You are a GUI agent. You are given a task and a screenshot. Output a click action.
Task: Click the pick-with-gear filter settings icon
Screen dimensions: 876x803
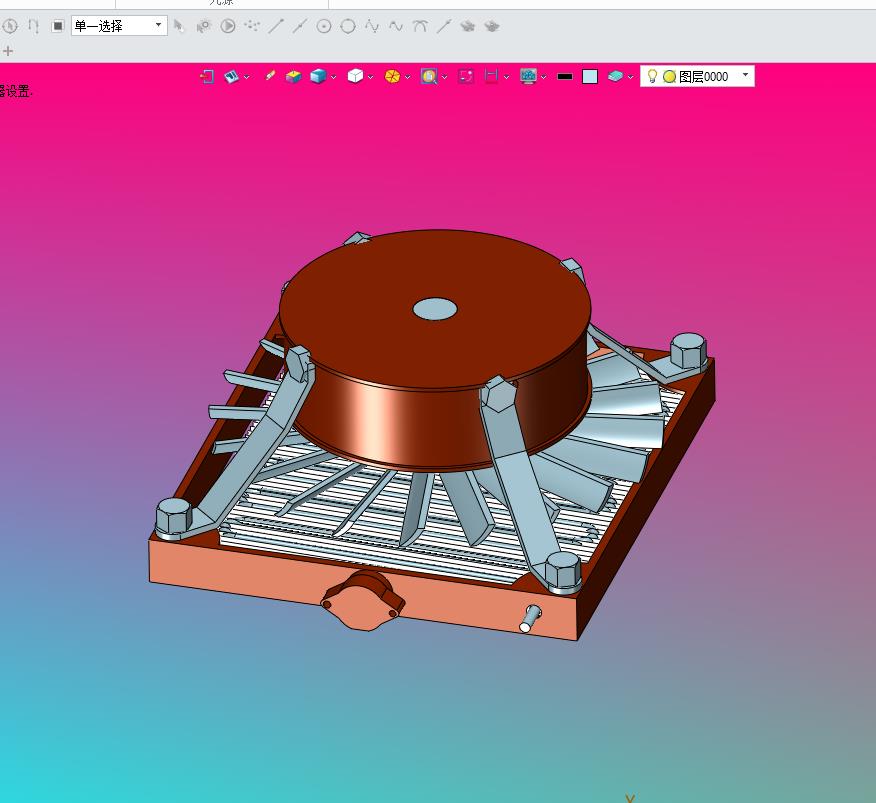click(x=203, y=26)
